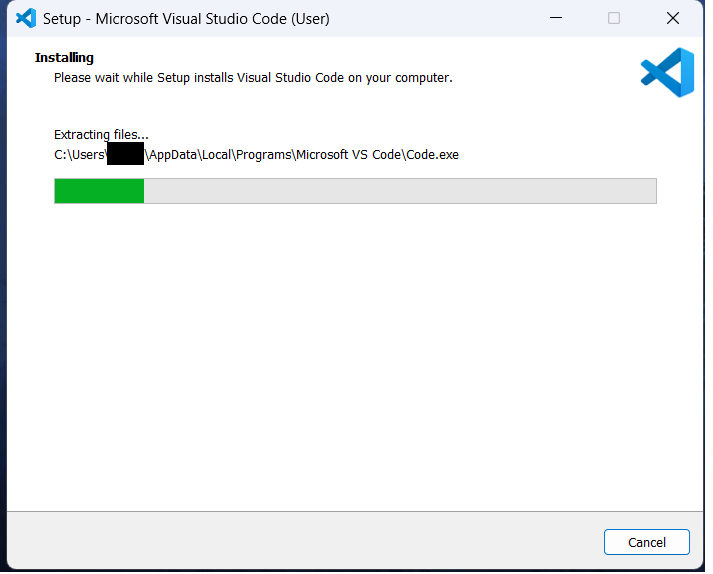Click the gray footer area left of Cancel

tap(300, 542)
